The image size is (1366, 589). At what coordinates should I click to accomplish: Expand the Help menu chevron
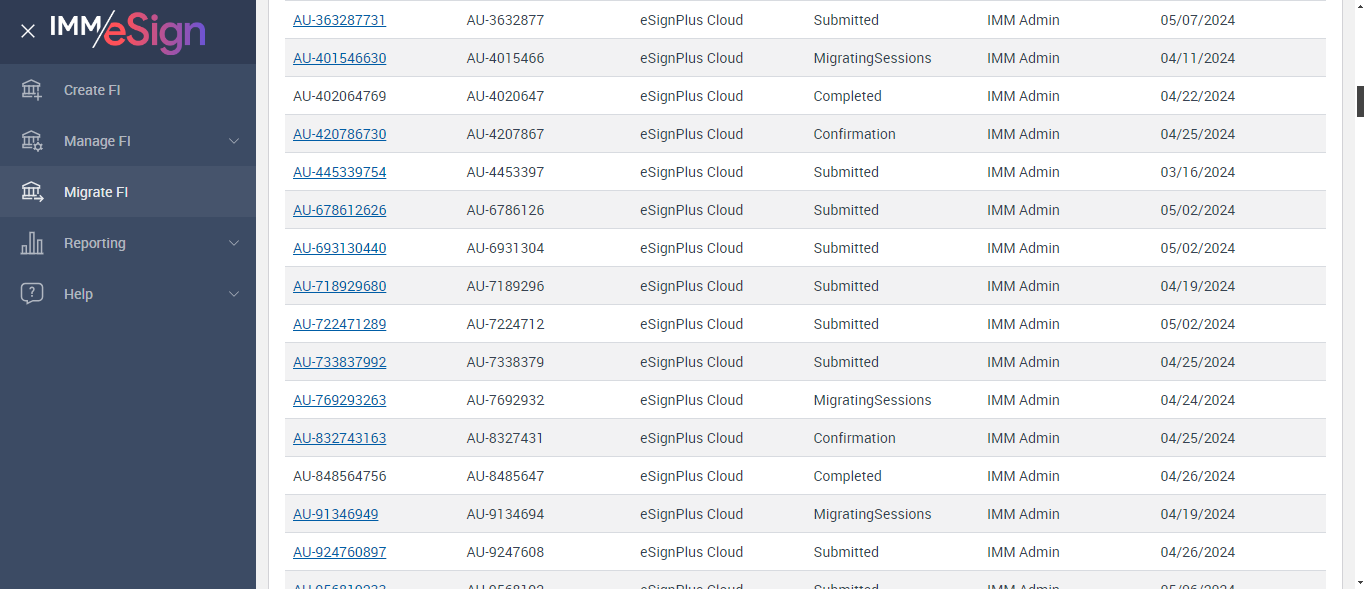click(x=234, y=294)
